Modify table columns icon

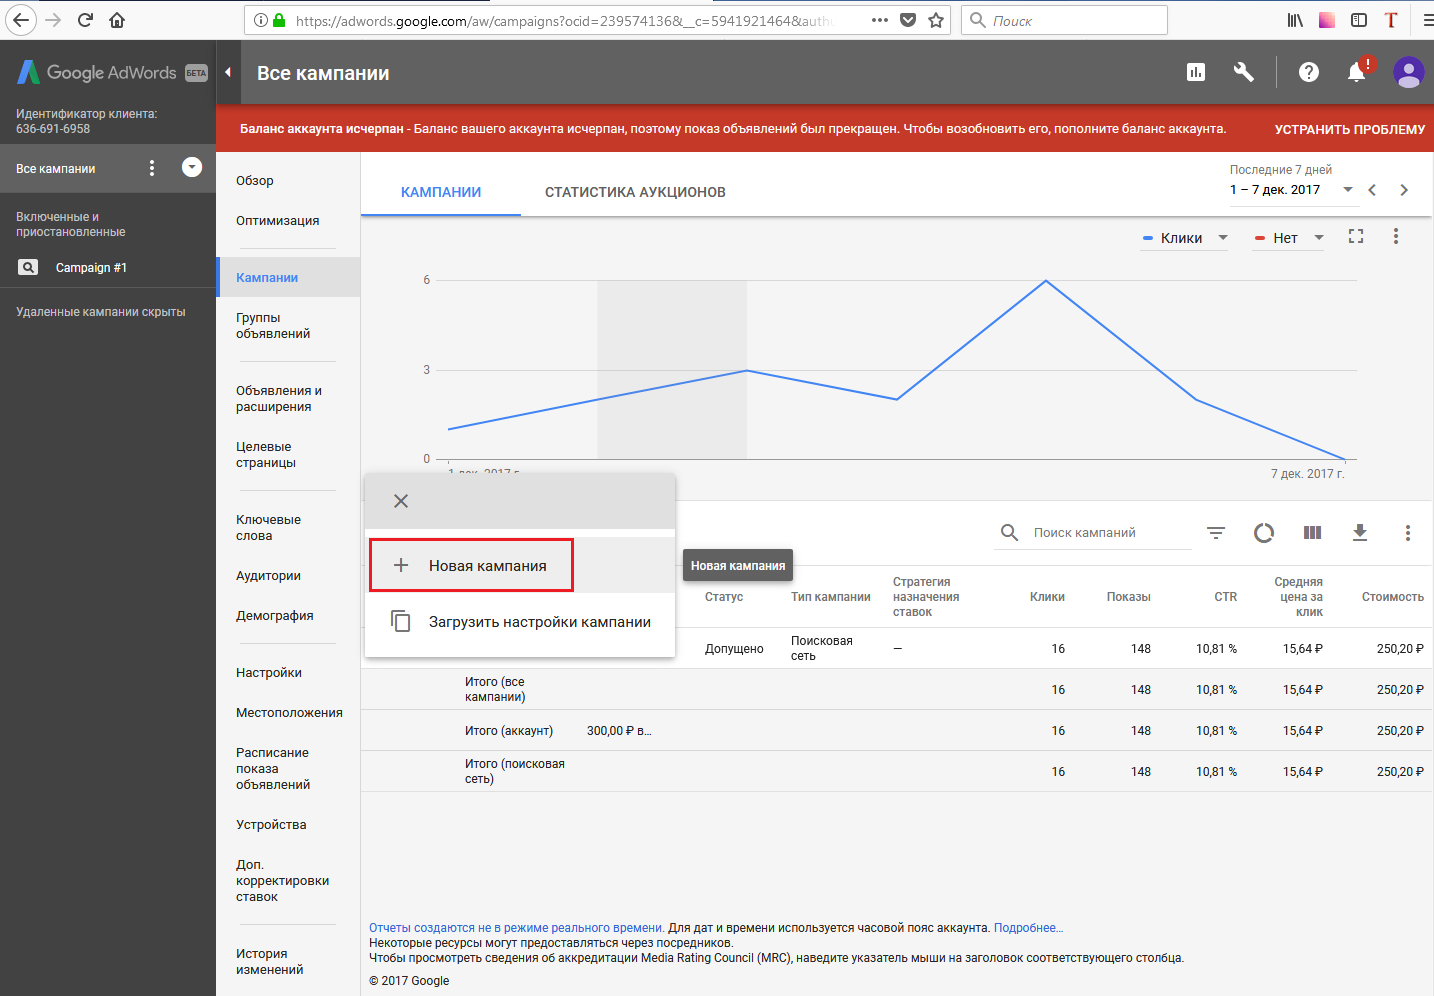click(x=1313, y=533)
